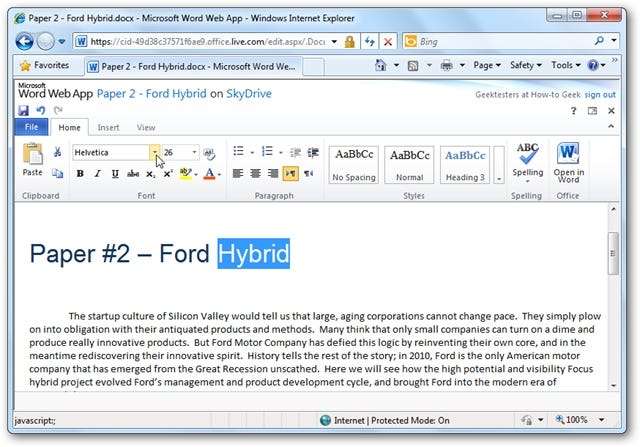Click the Undo arrow icon
This screenshot has height=447, width=640.
tap(41, 110)
